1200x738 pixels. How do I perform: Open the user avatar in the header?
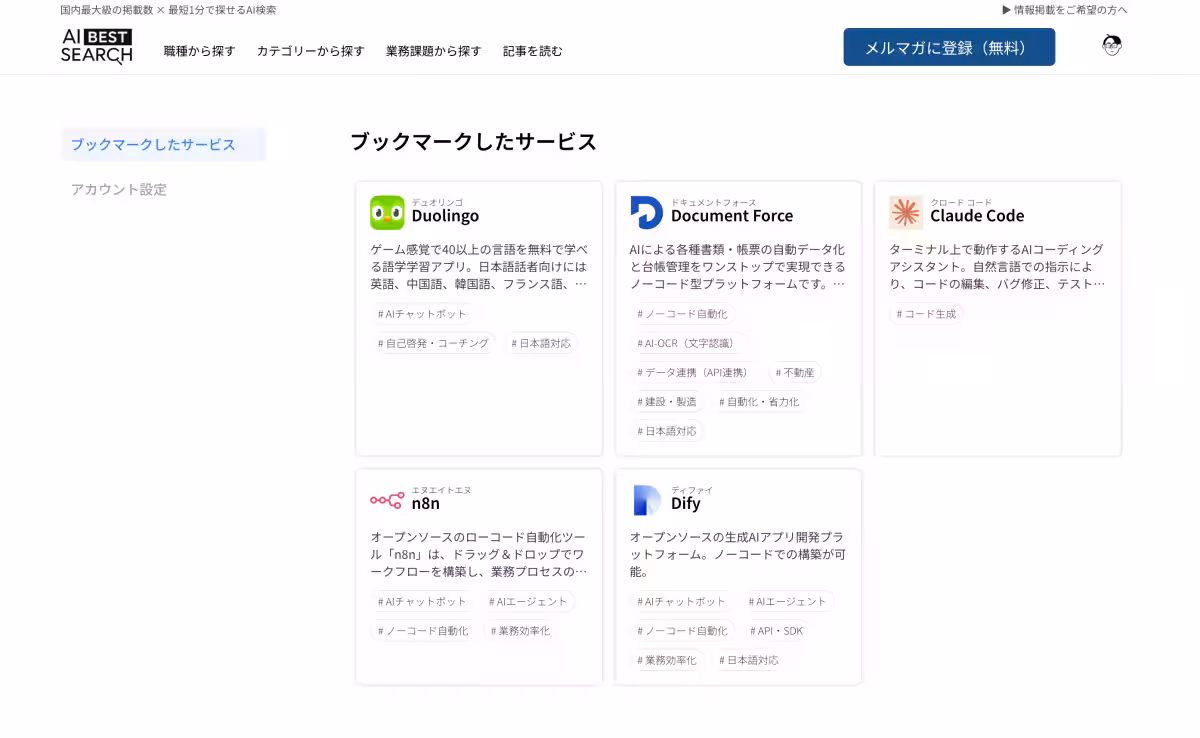tap(1110, 45)
